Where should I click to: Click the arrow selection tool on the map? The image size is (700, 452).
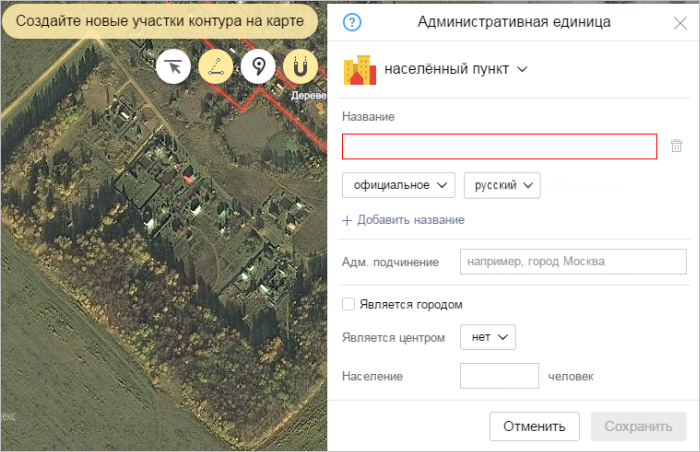[x=173, y=68]
